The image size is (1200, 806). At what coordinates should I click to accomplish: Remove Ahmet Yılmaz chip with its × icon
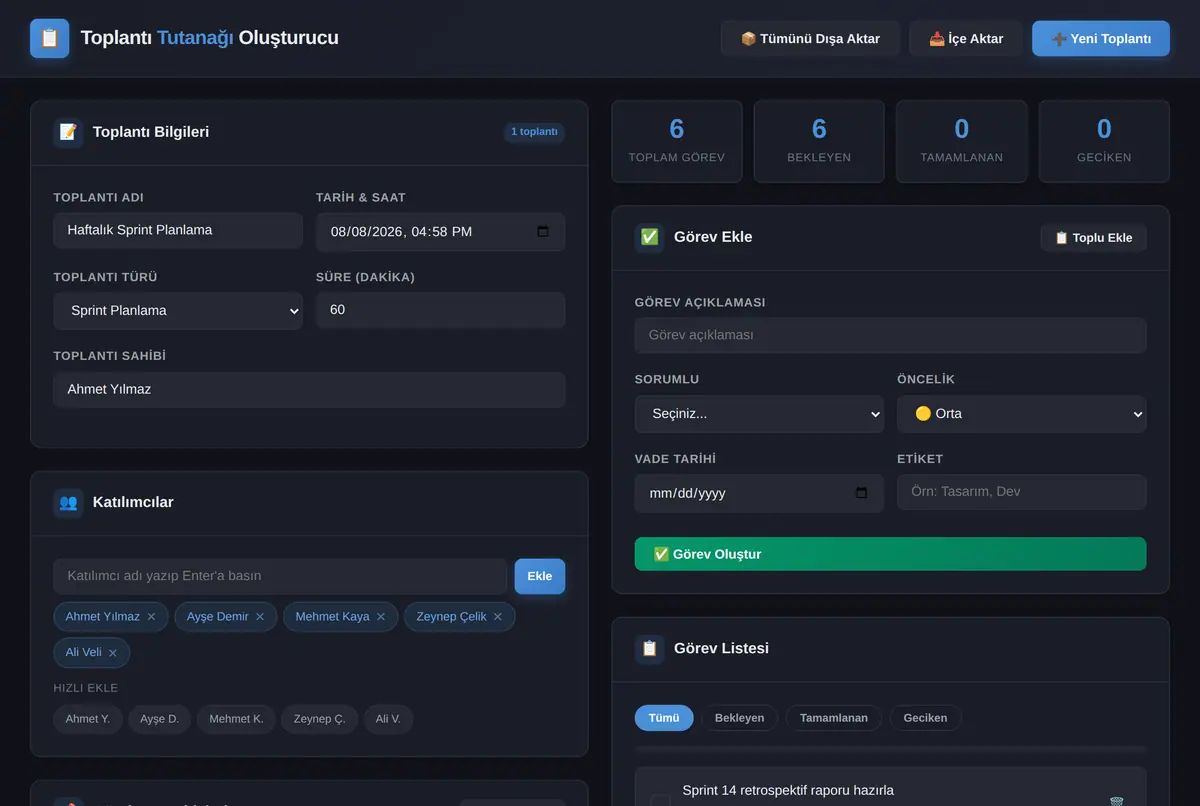click(x=151, y=617)
